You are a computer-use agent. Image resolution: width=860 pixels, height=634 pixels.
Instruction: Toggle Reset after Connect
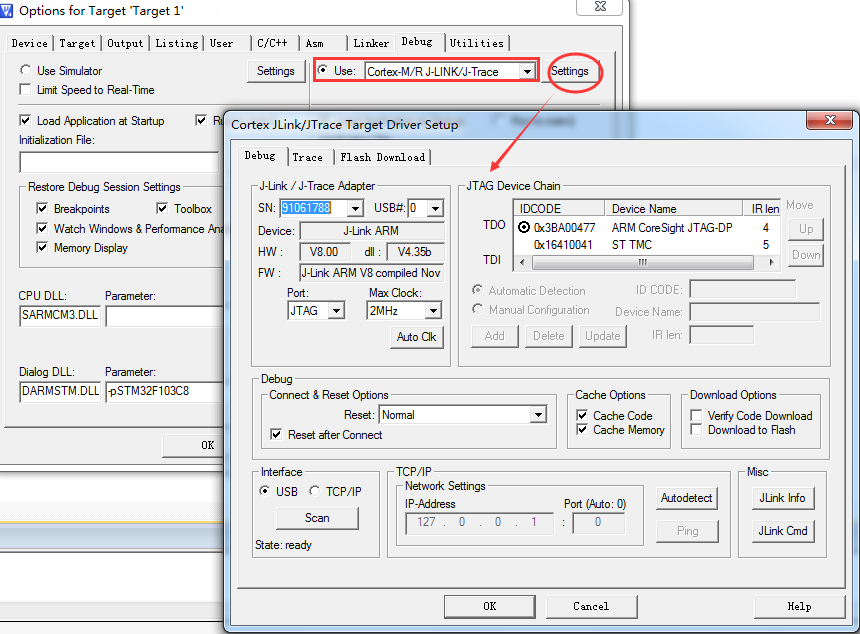click(276, 434)
